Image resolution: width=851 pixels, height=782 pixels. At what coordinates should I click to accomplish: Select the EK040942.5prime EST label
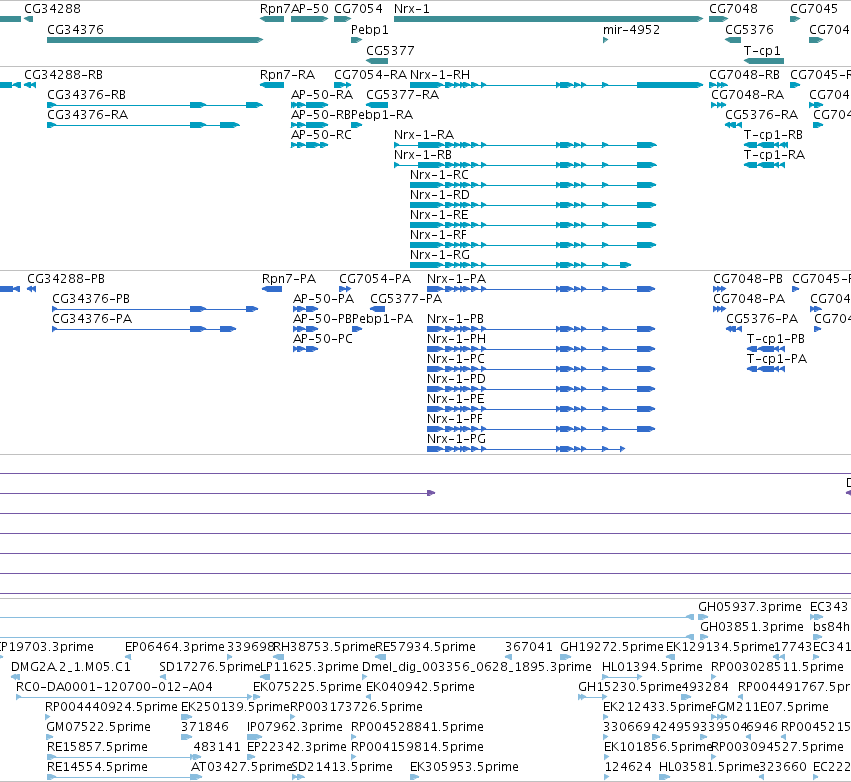(x=420, y=687)
